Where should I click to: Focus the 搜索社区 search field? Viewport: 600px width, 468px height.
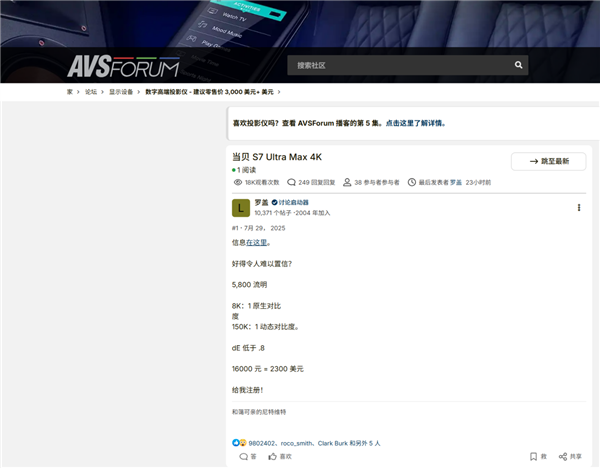[x=408, y=65]
